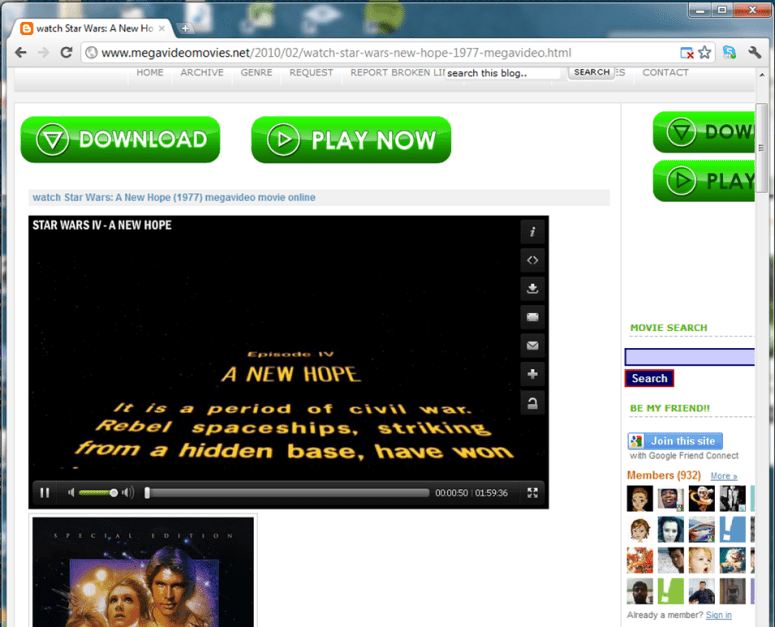775x627 pixels.
Task: Open the ARCHIVE navigation menu item
Action: coord(202,73)
